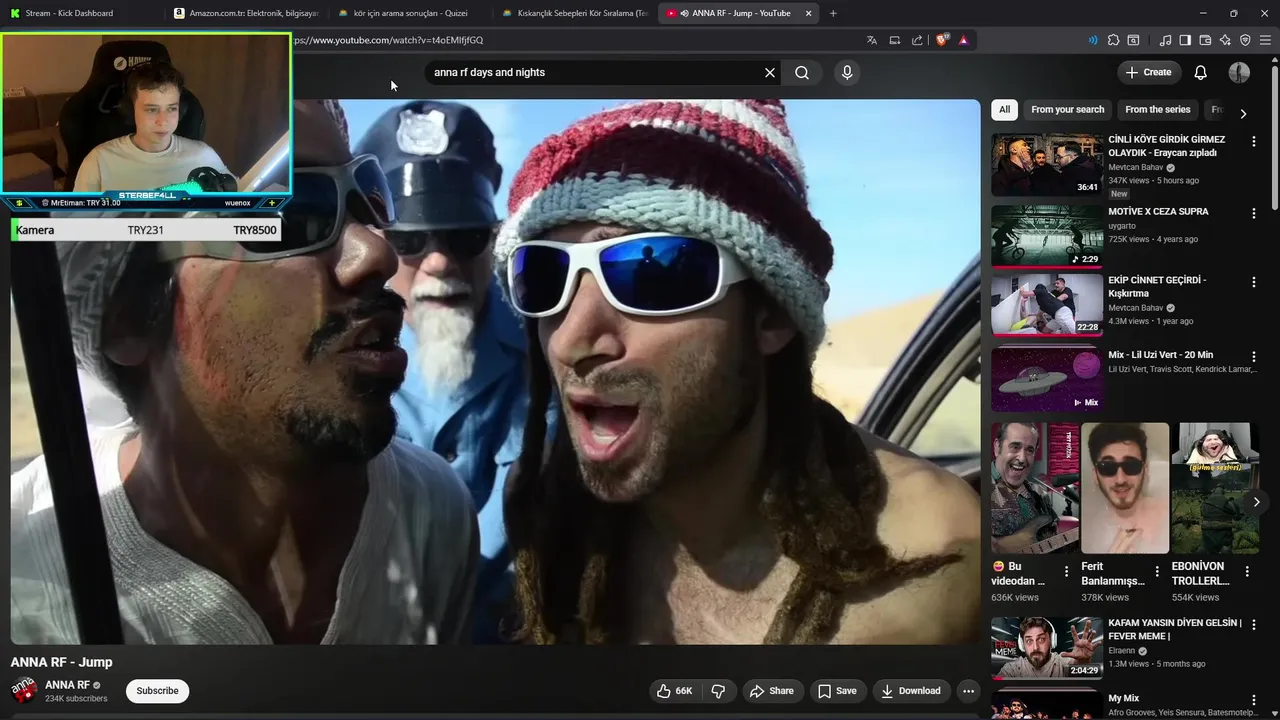Click the VPN shield icon

[x=1245, y=40]
